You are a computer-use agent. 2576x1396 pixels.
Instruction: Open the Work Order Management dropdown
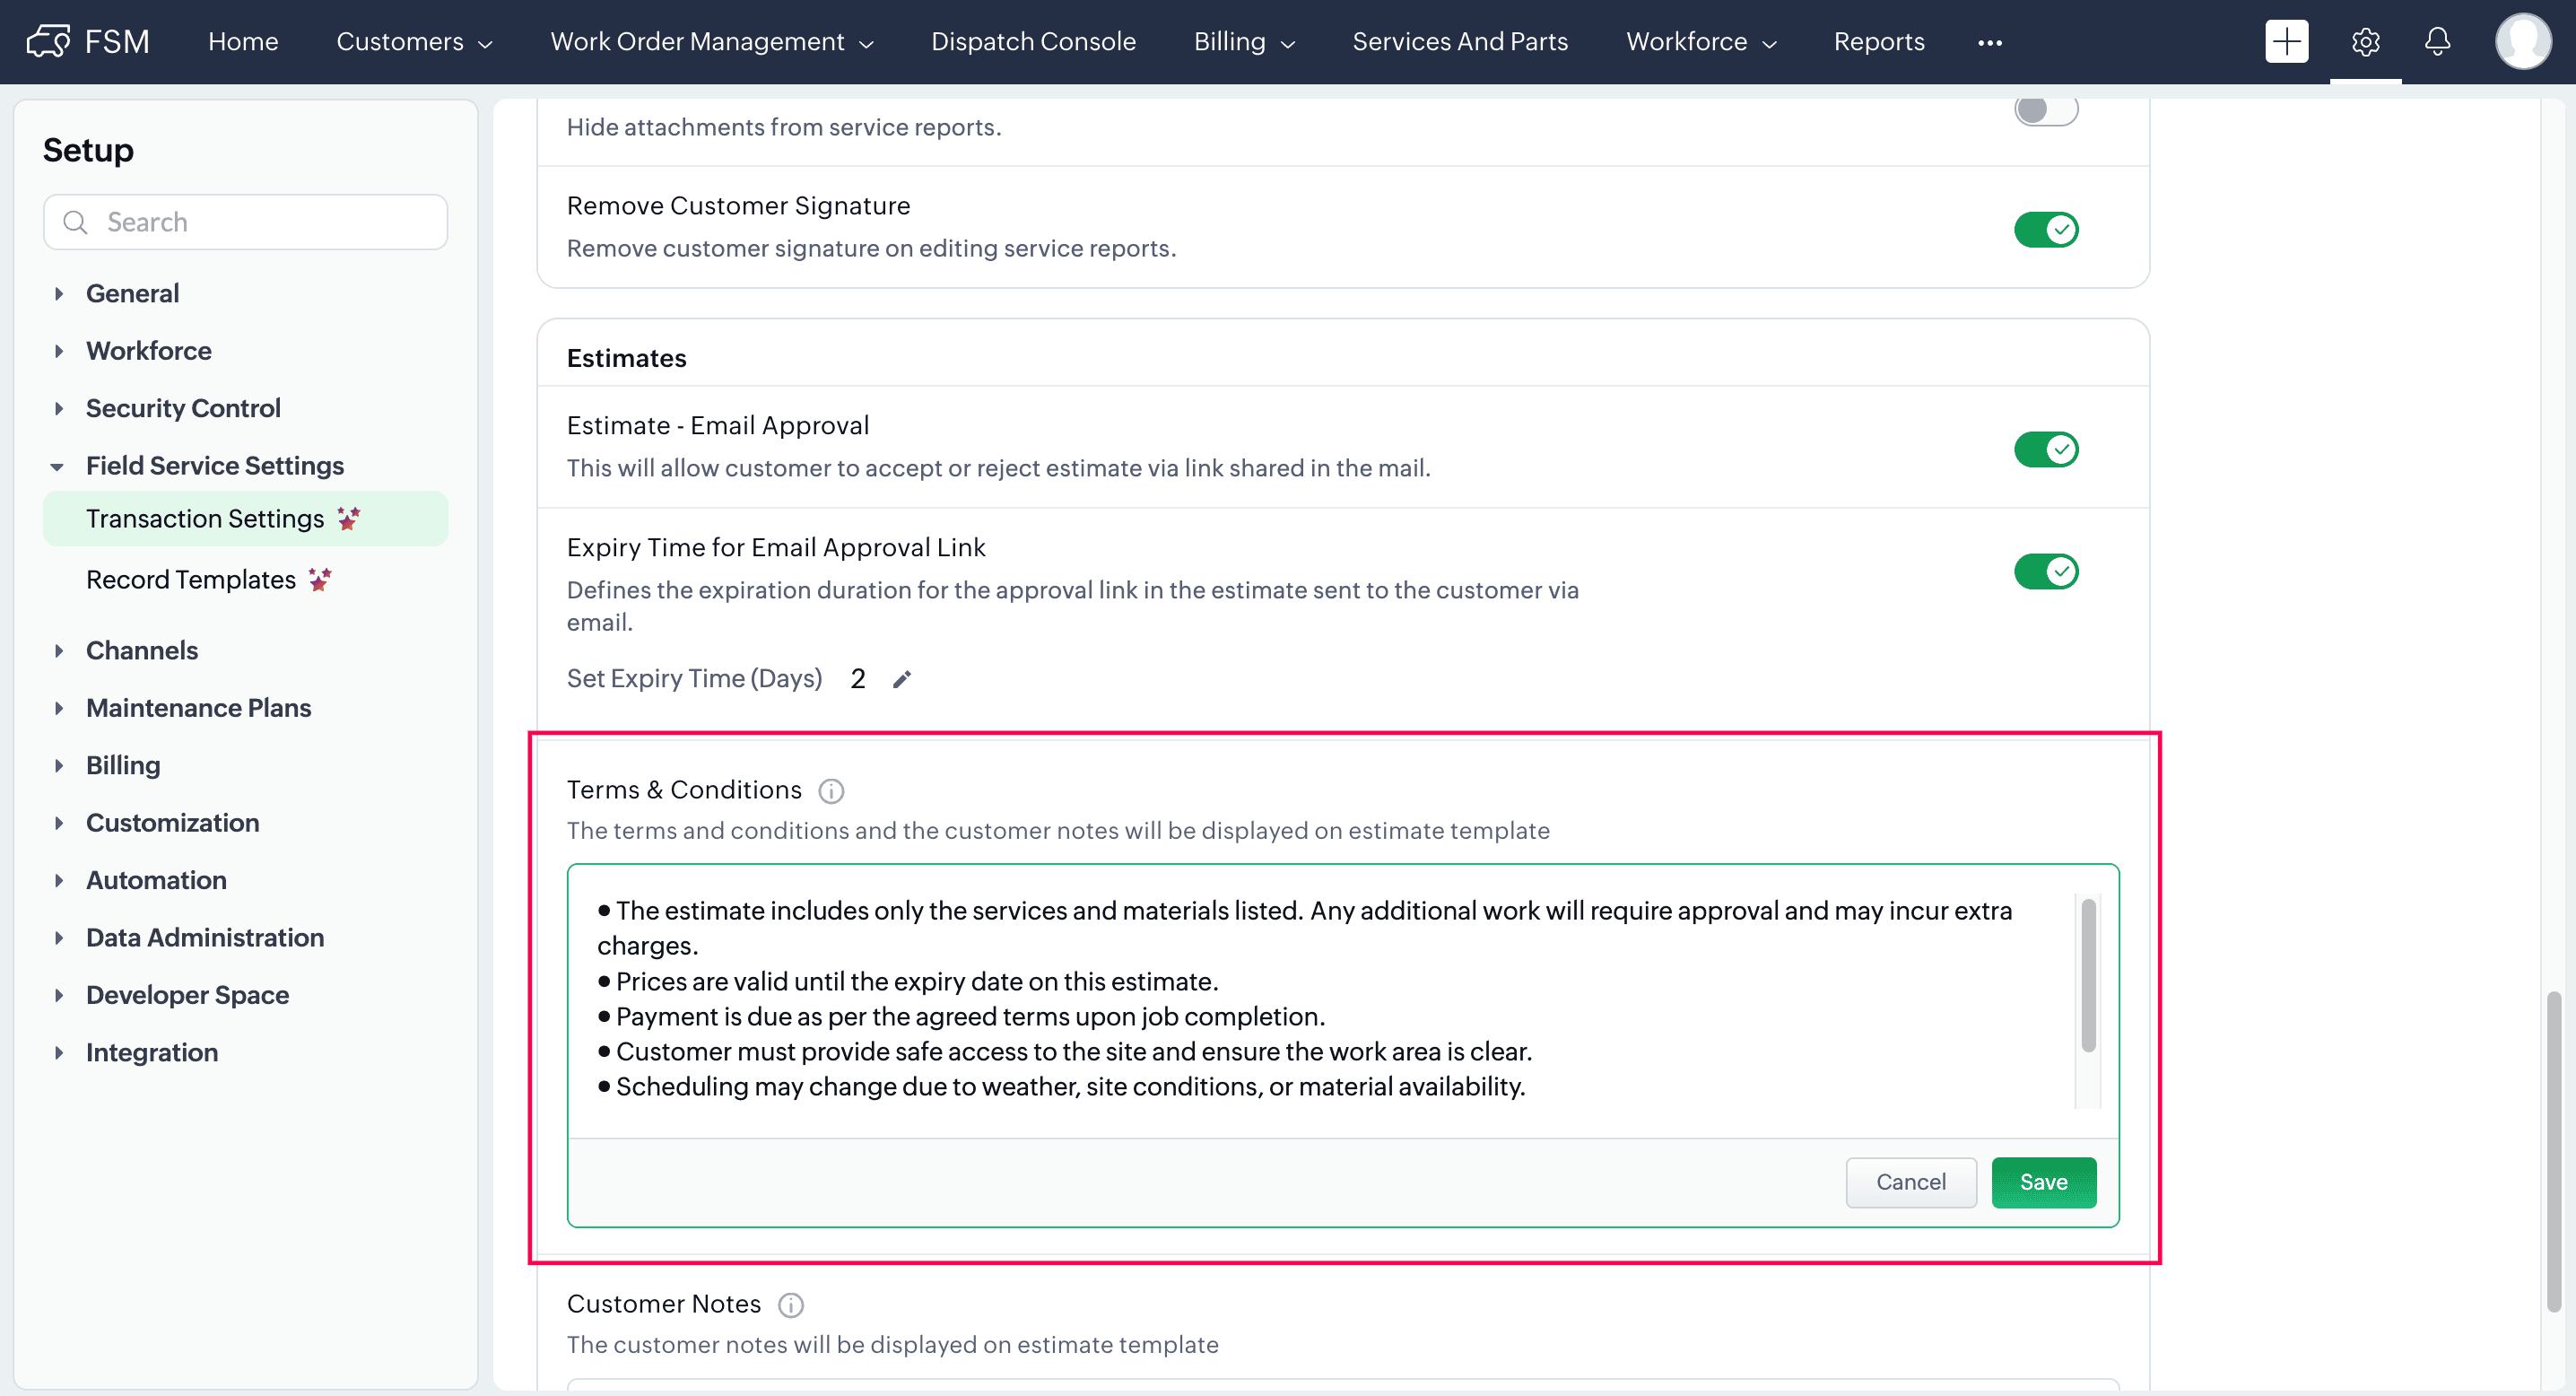[711, 41]
